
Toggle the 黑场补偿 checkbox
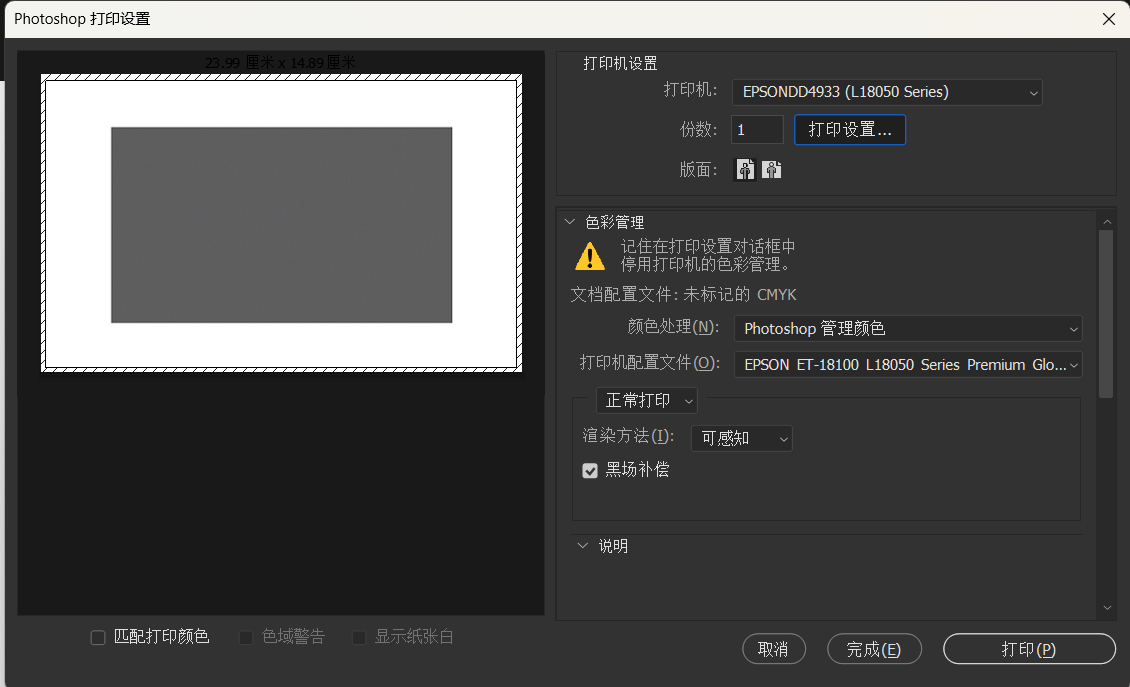[590, 470]
